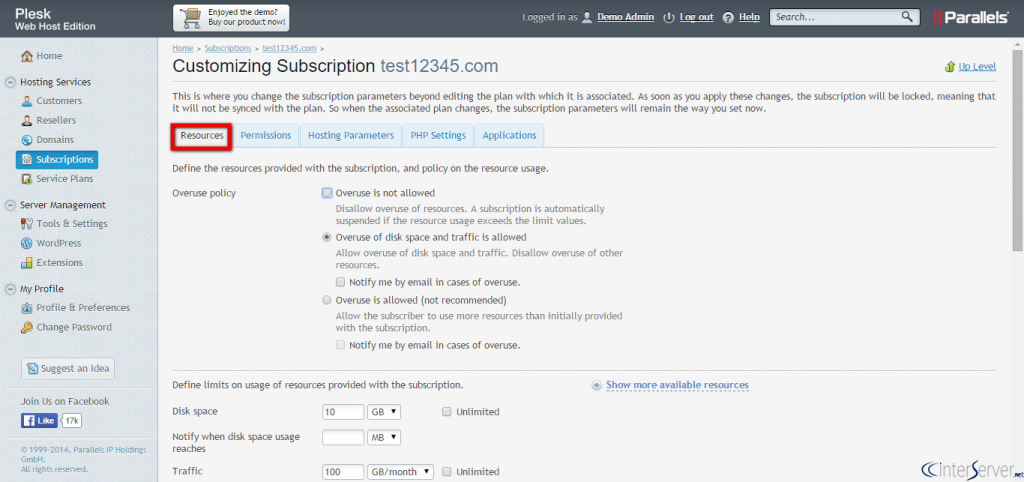Click the search magnifier icon
Viewport: 1024px width, 482px height.
tap(906, 17)
